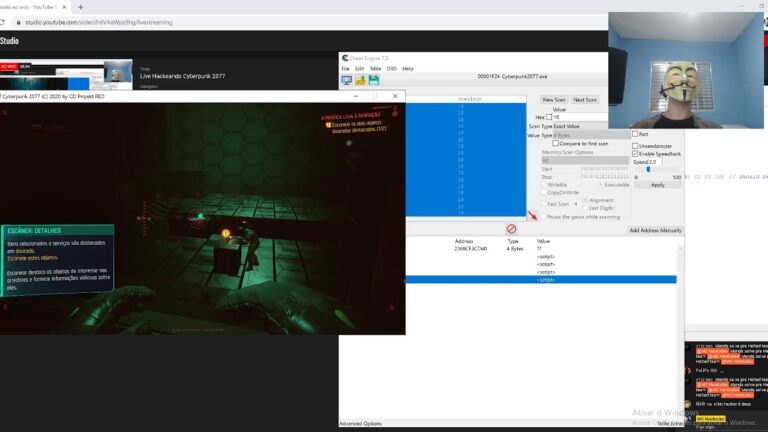Click the New Scan button
Screen dimensions: 768x432
pos(554,99)
